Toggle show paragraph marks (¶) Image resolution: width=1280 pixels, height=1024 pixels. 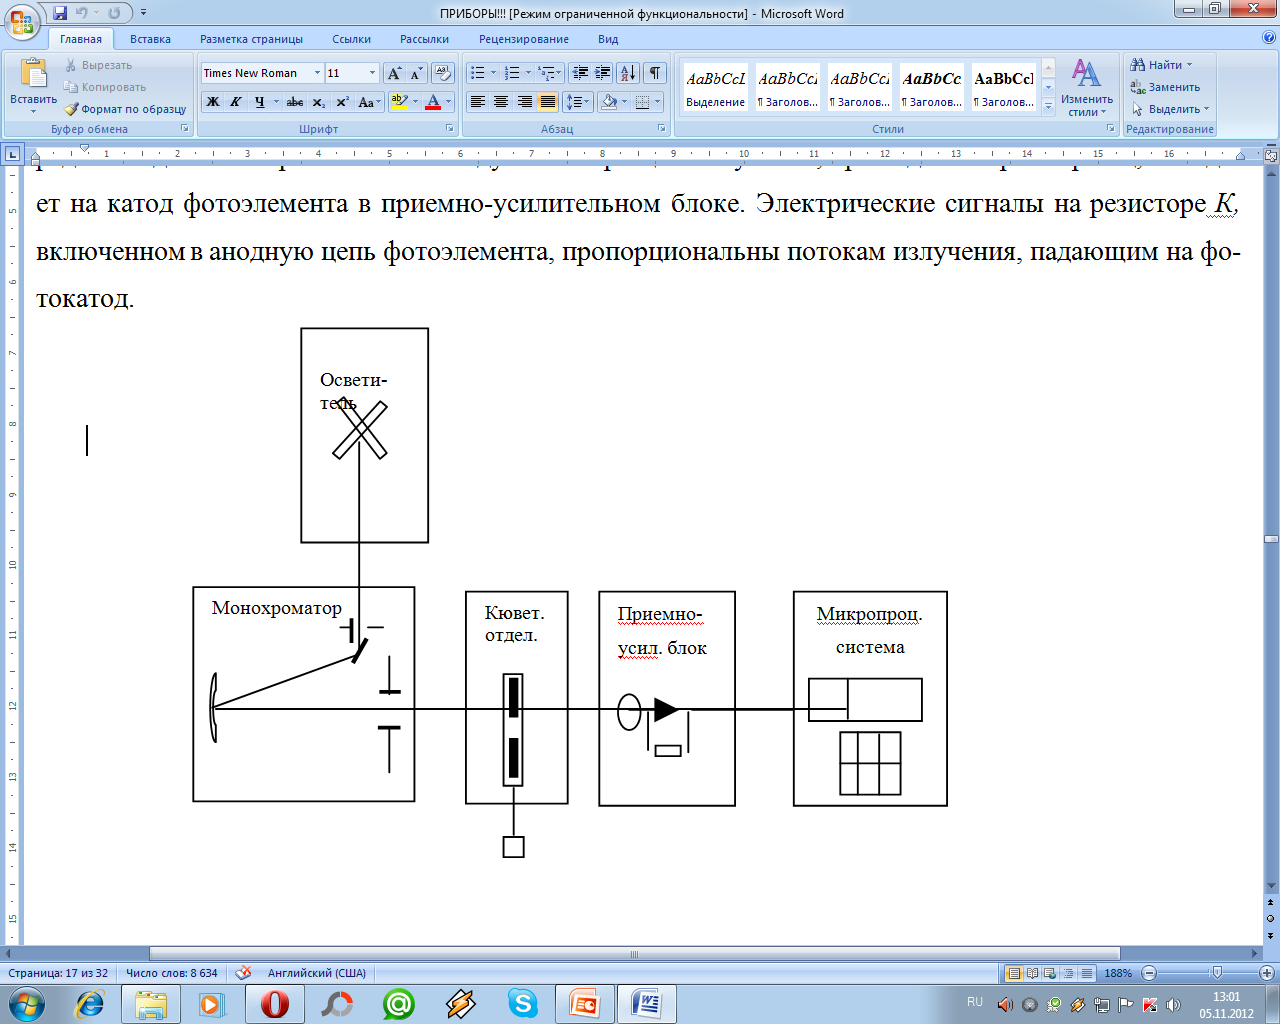tap(655, 73)
